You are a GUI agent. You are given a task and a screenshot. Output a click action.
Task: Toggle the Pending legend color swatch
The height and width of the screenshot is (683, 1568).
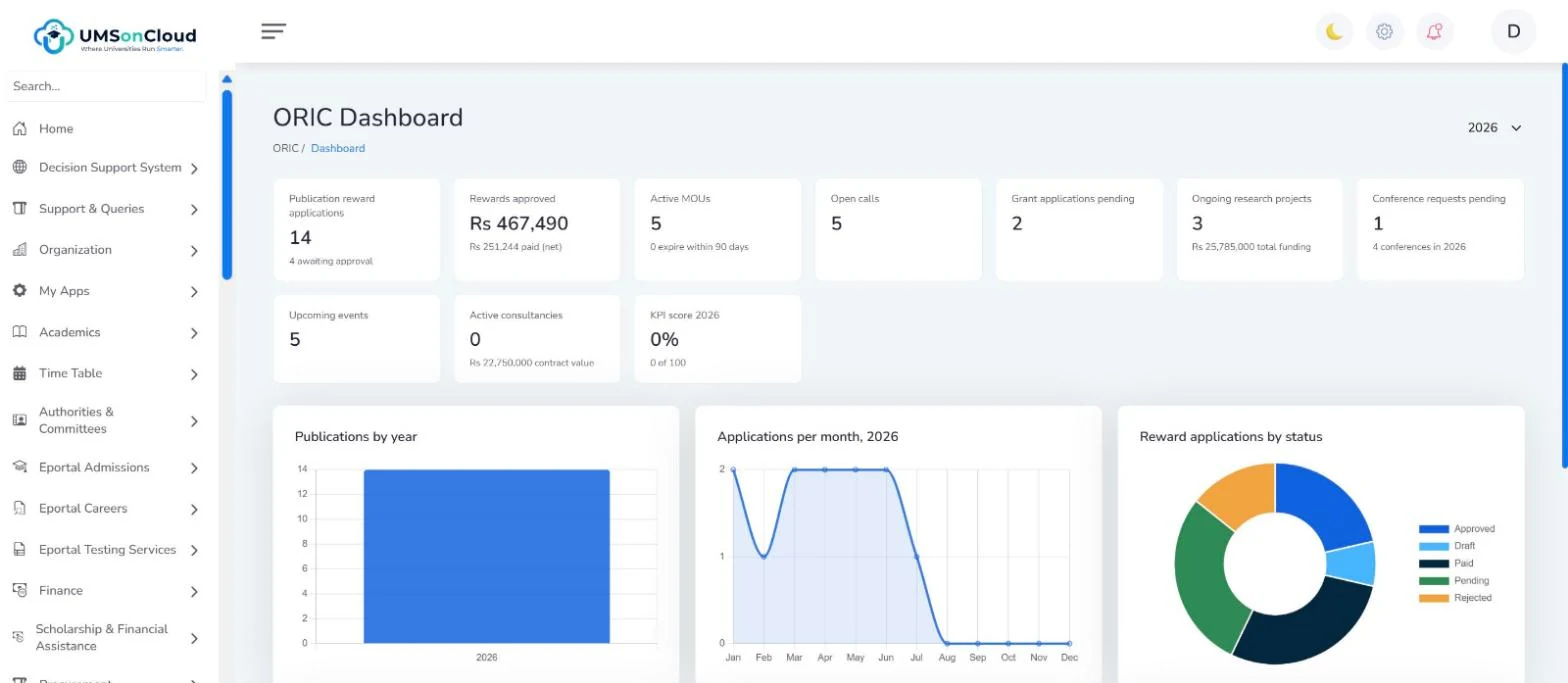(1434, 580)
